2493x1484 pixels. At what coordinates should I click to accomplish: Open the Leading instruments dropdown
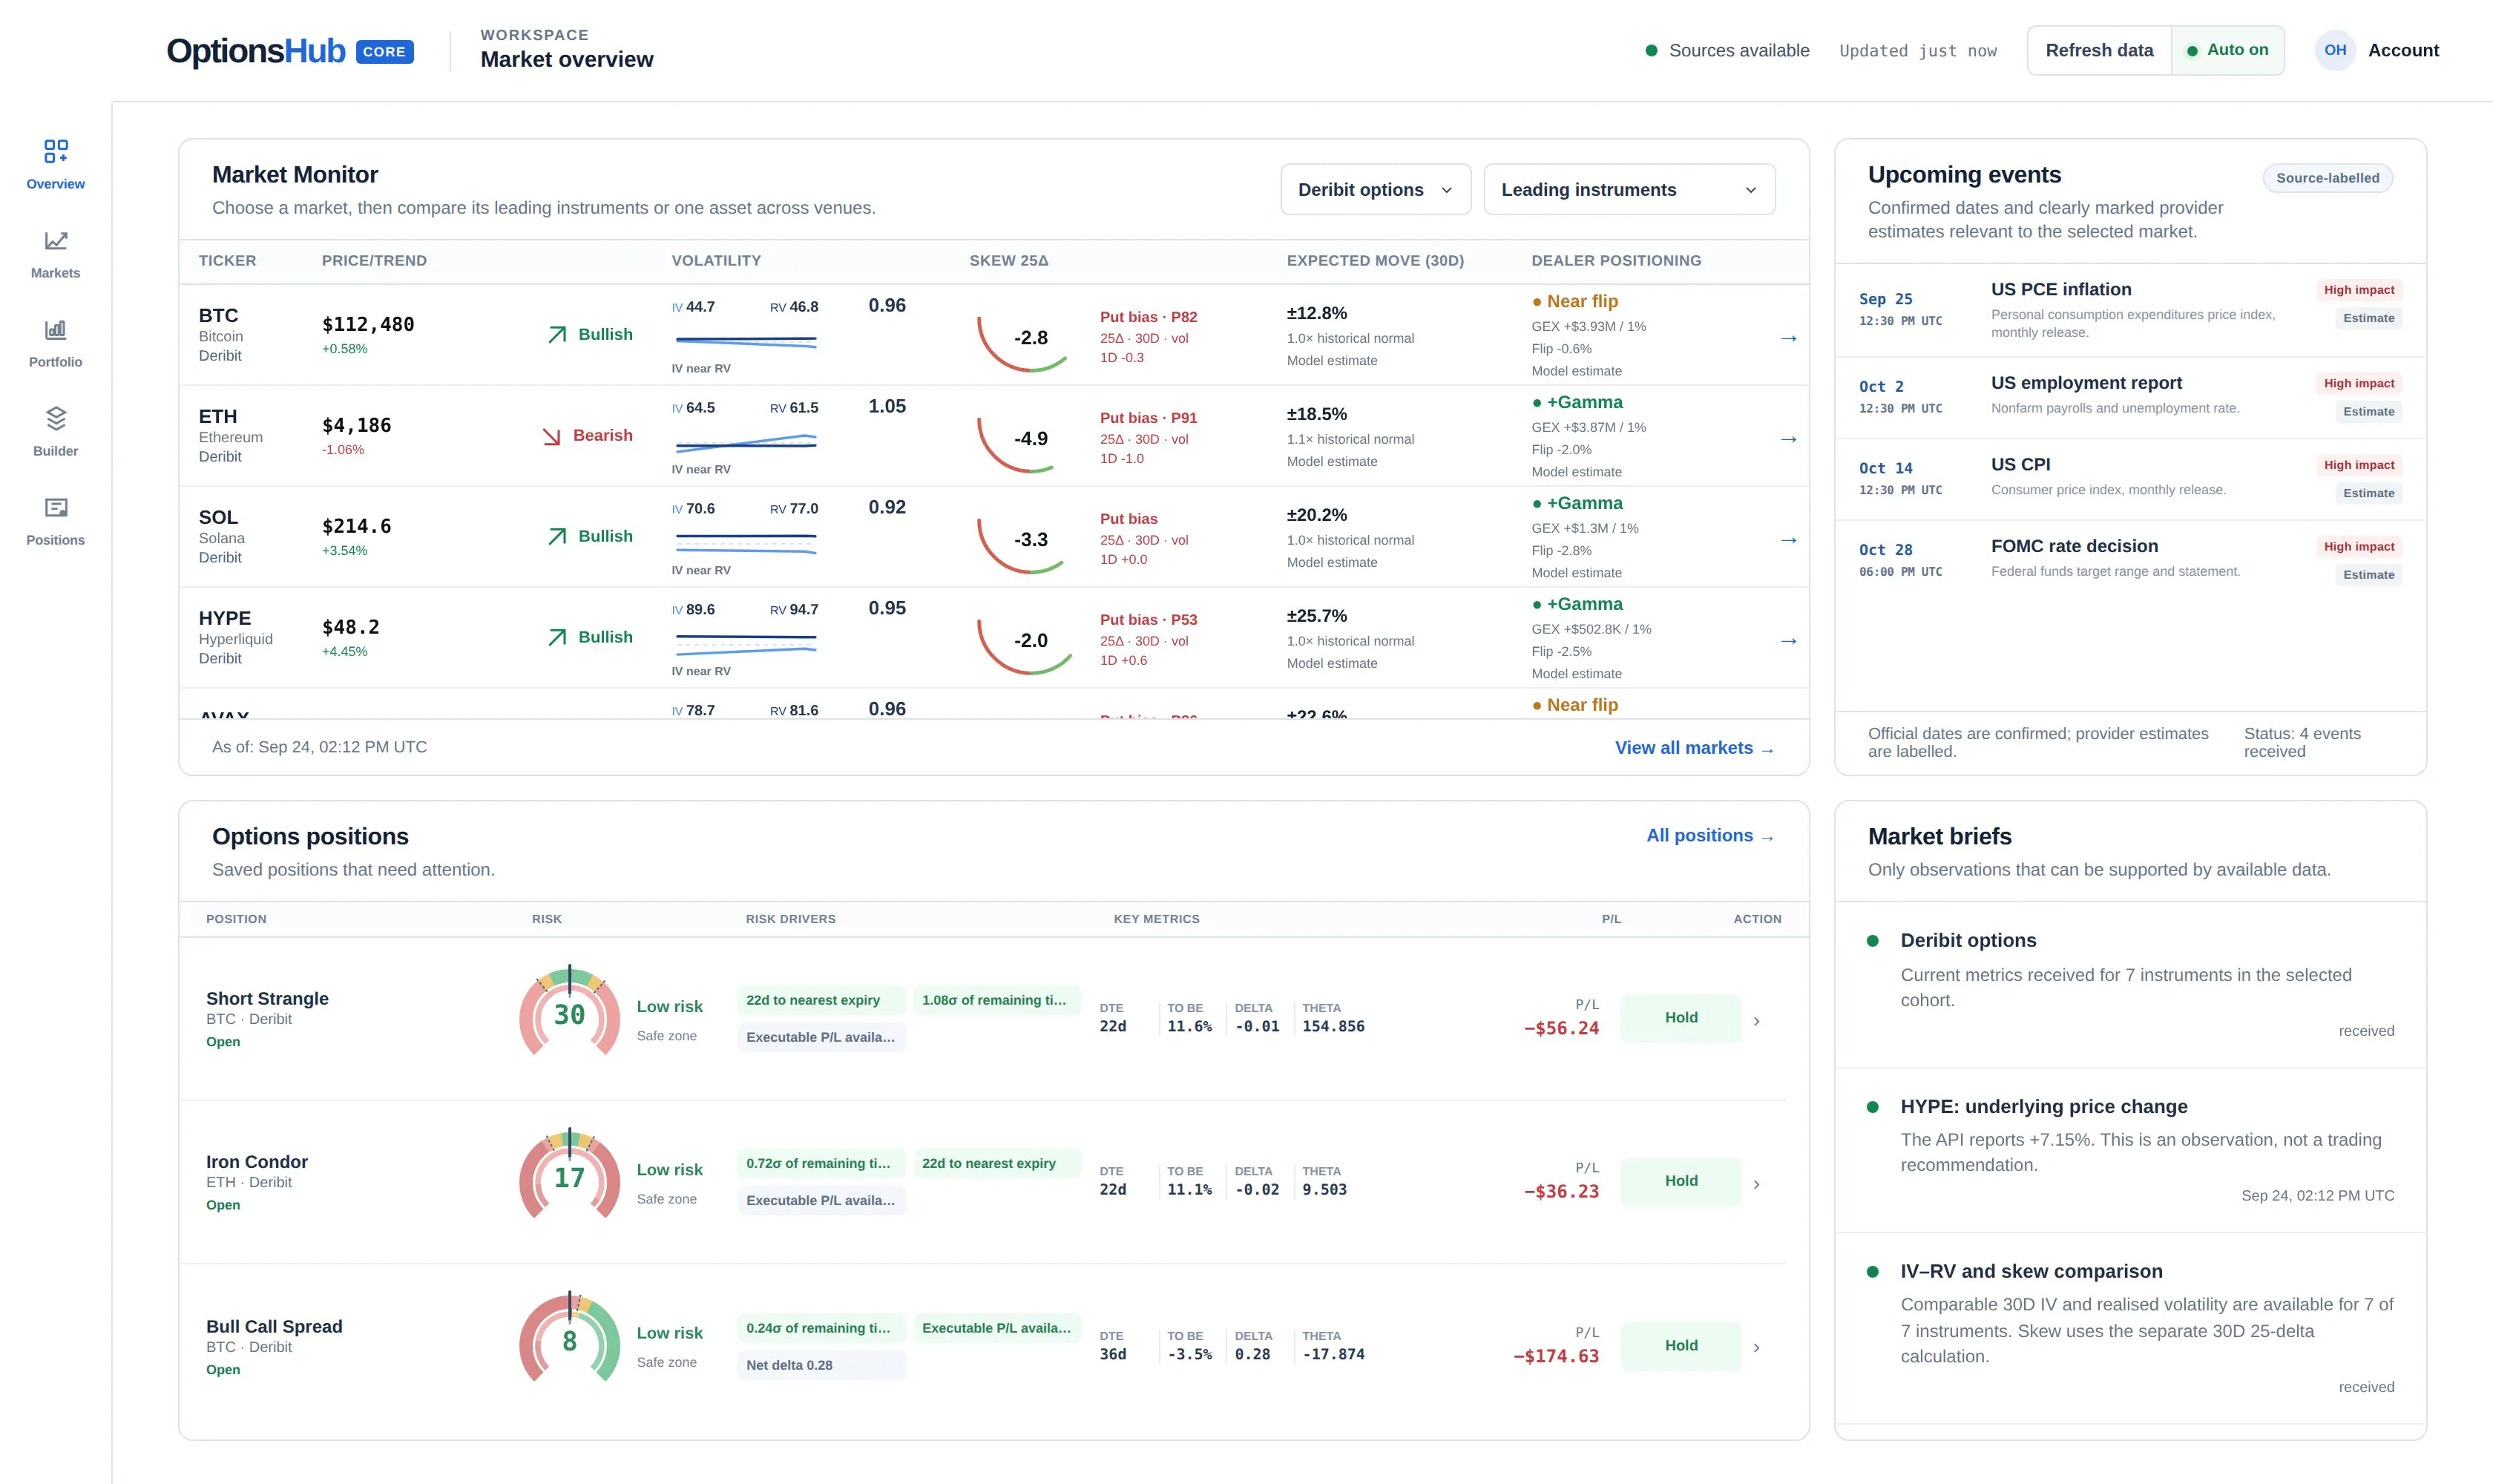click(x=1629, y=189)
